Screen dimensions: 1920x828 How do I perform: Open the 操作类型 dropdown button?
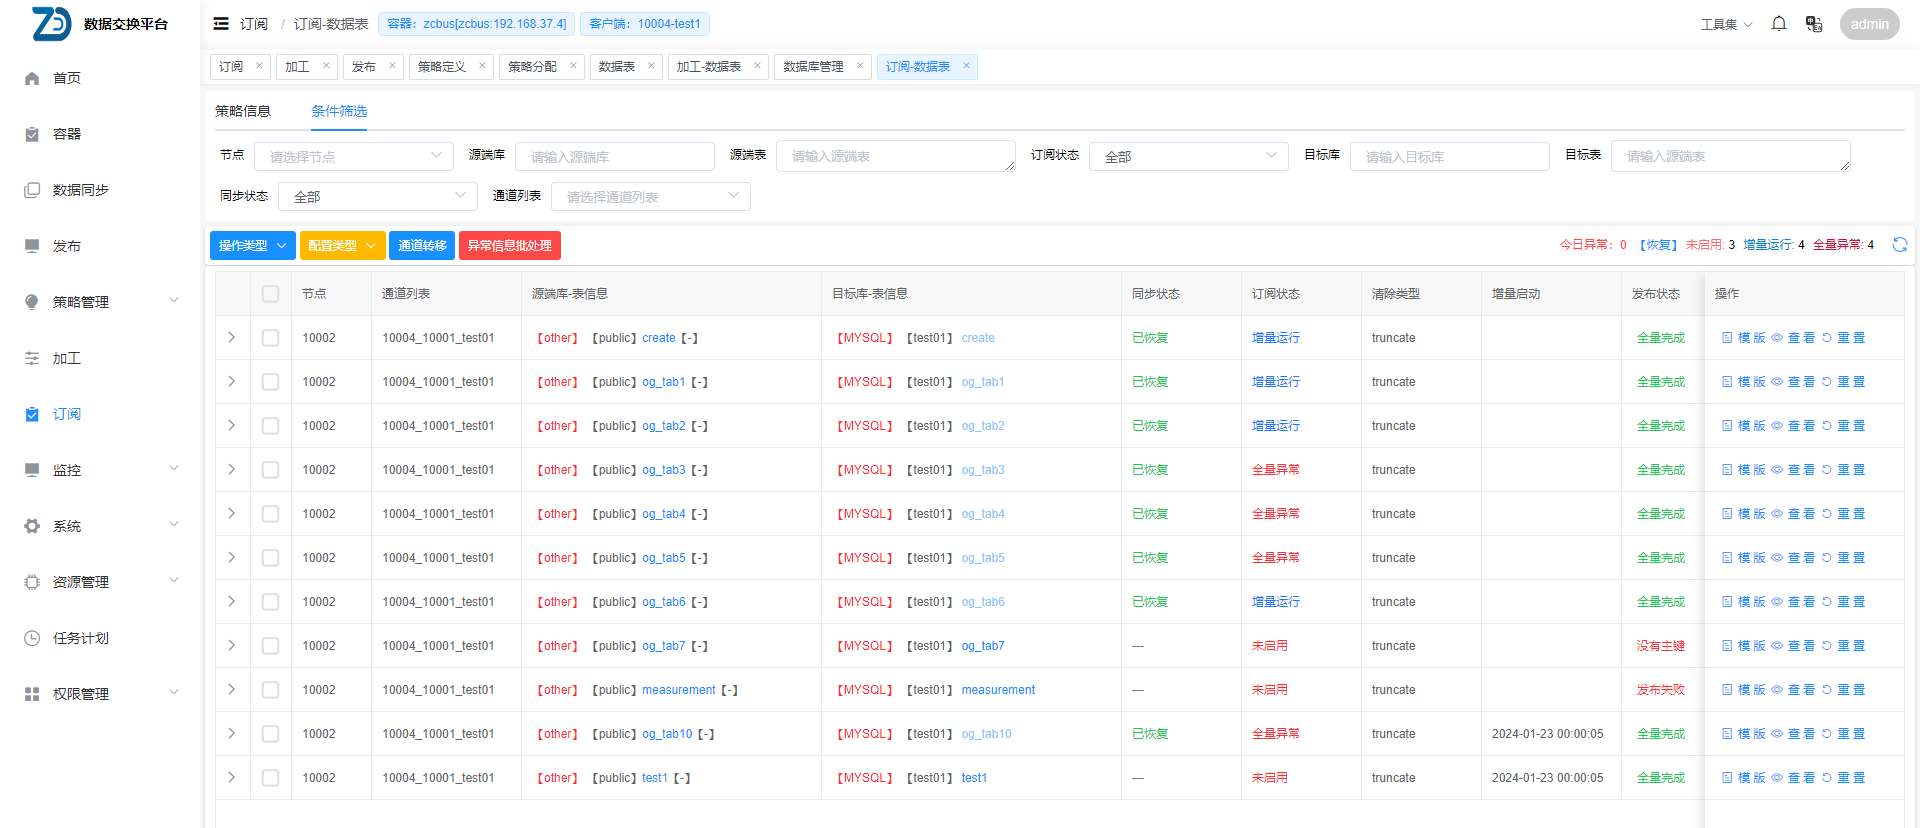[252, 246]
